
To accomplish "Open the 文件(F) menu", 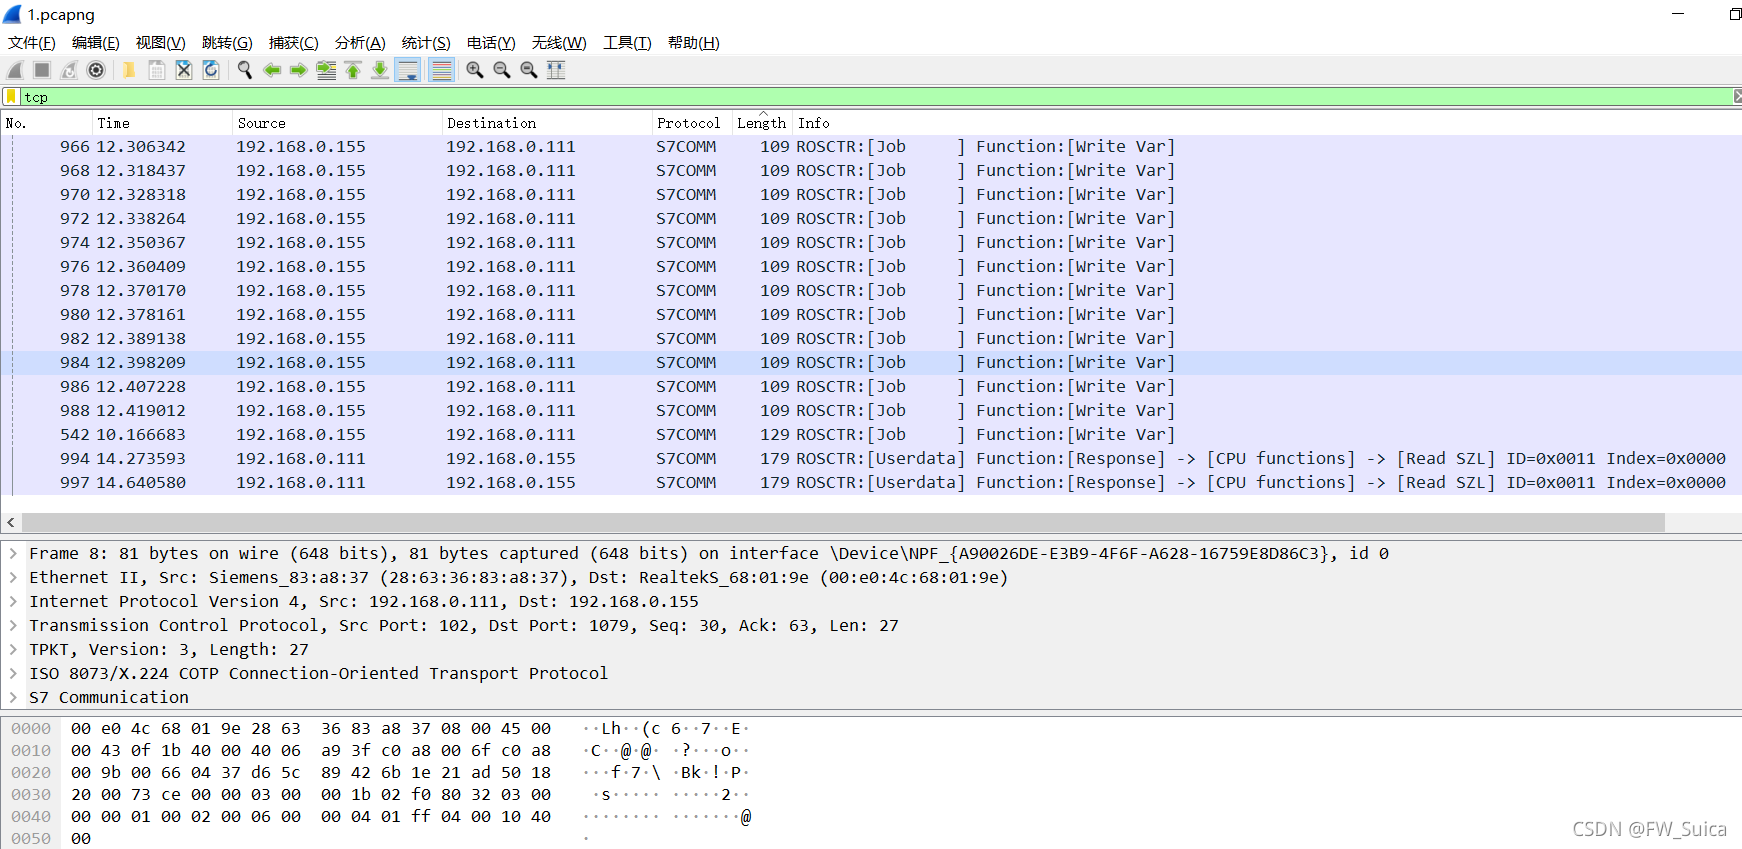I will click(x=32, y=43).
